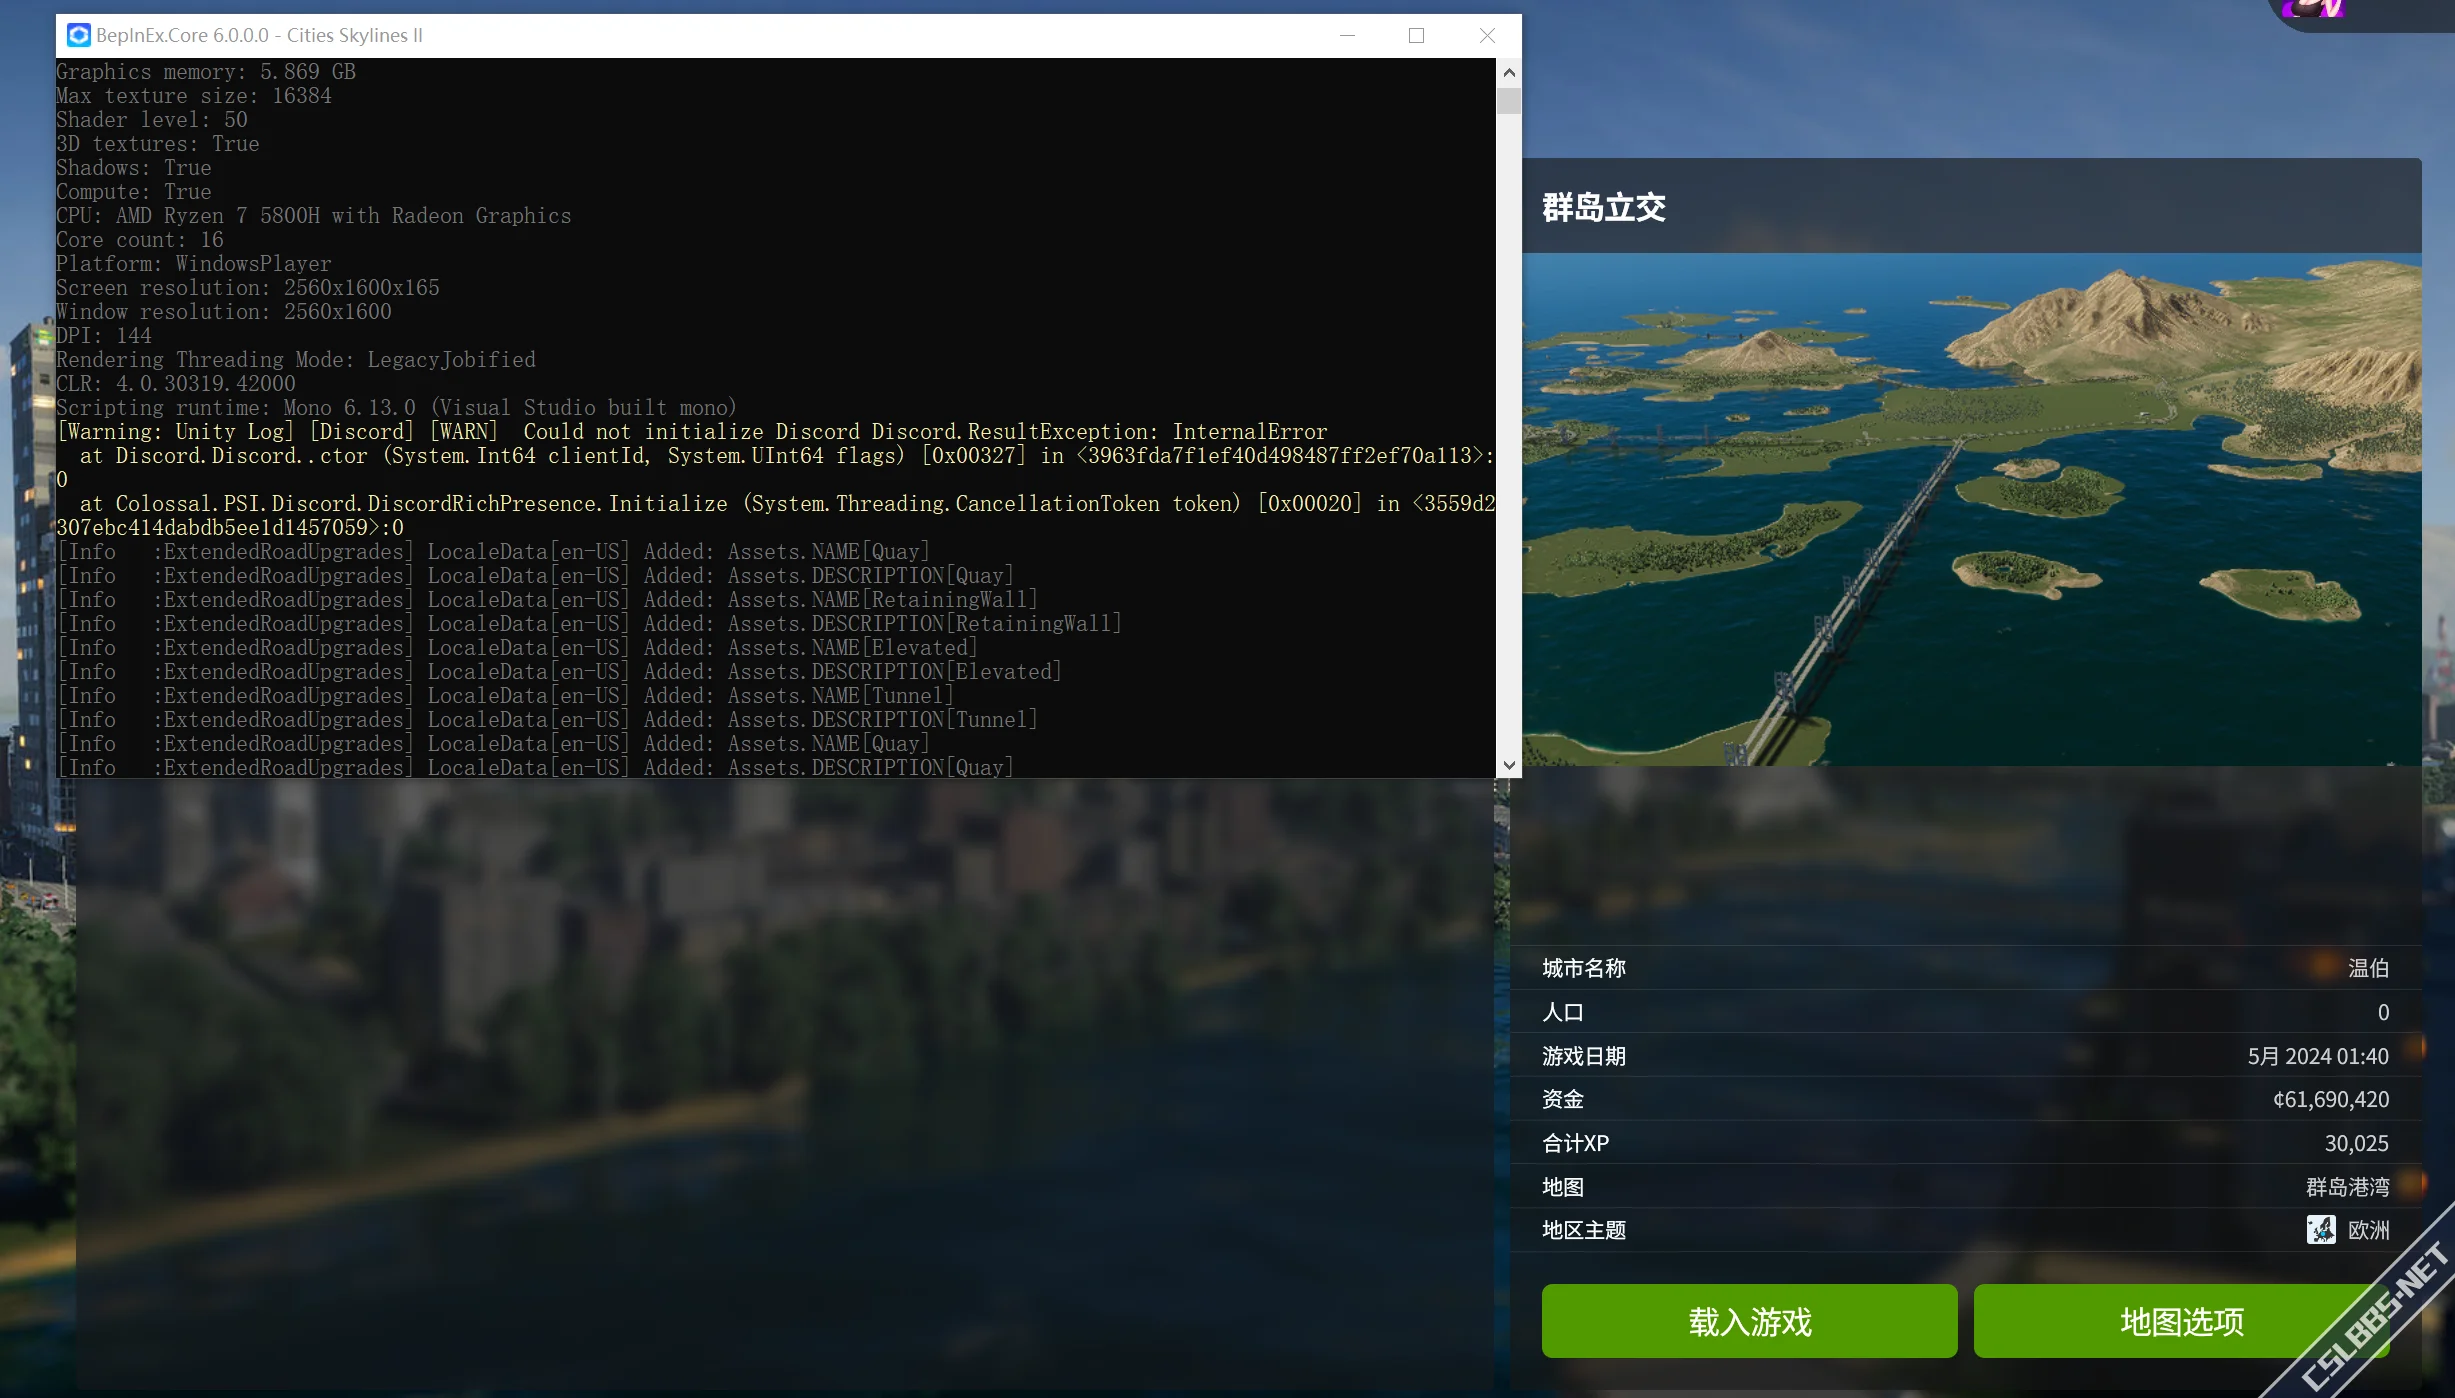
Task: Close the BepInEx console window
Action: tap(1487, 35)
